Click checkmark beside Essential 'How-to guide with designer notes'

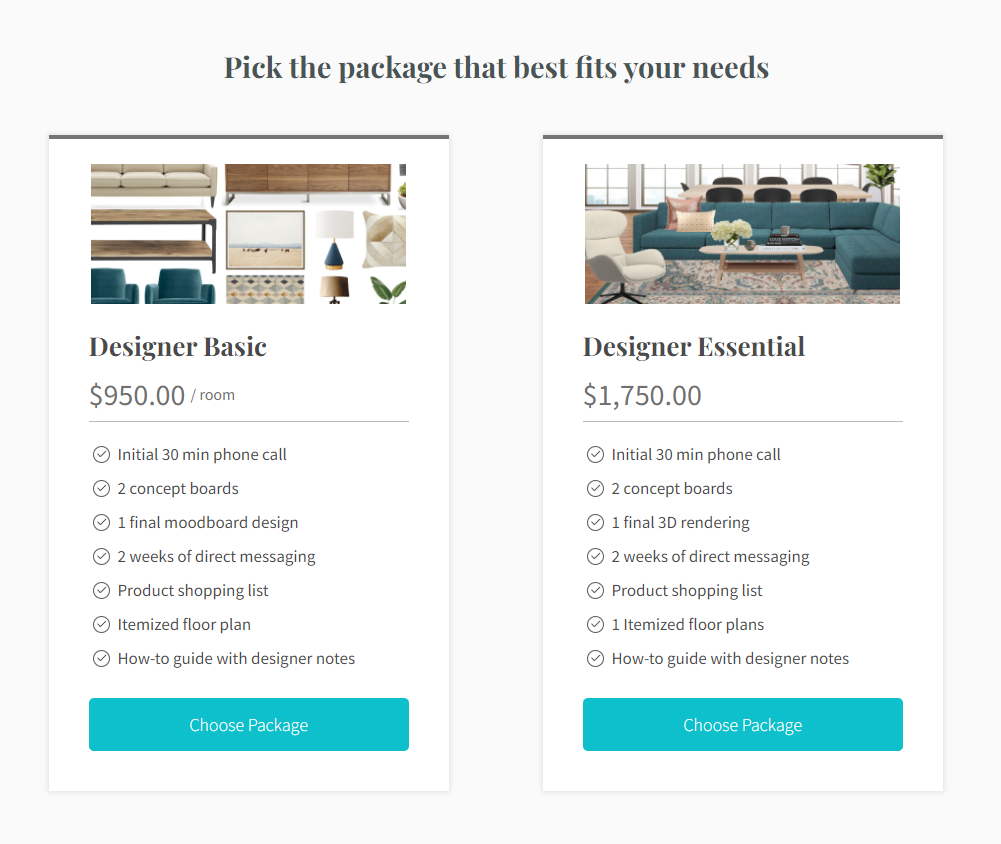[595, 659]
